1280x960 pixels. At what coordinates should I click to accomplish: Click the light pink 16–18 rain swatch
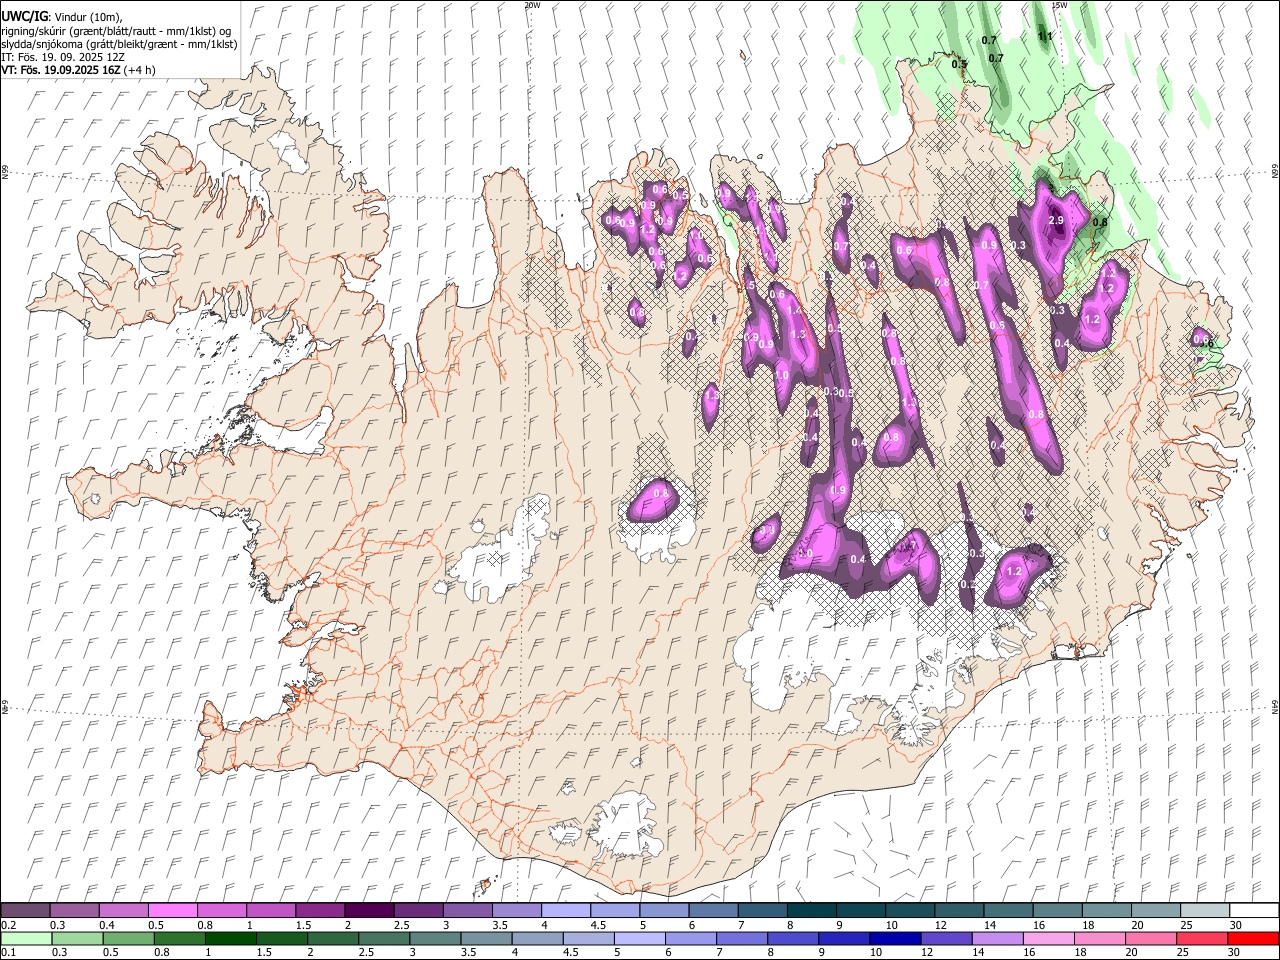[1049, 939]
